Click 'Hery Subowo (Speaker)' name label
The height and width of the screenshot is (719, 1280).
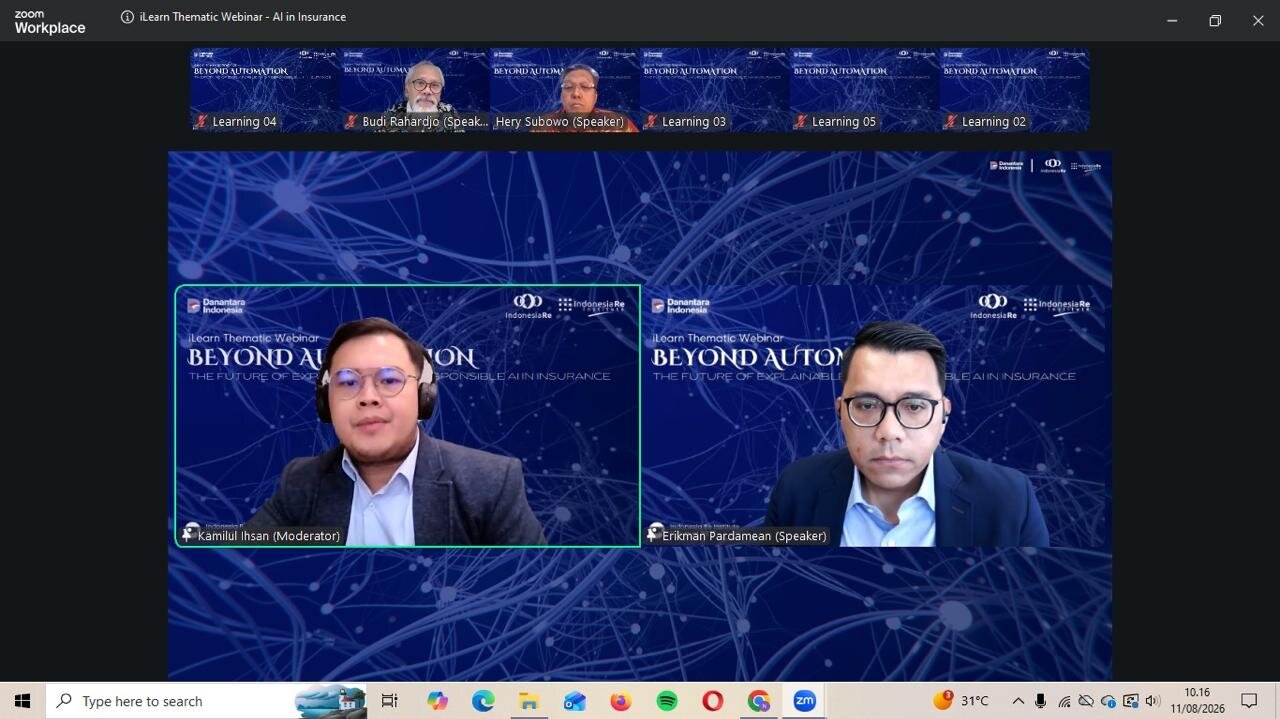559,122
